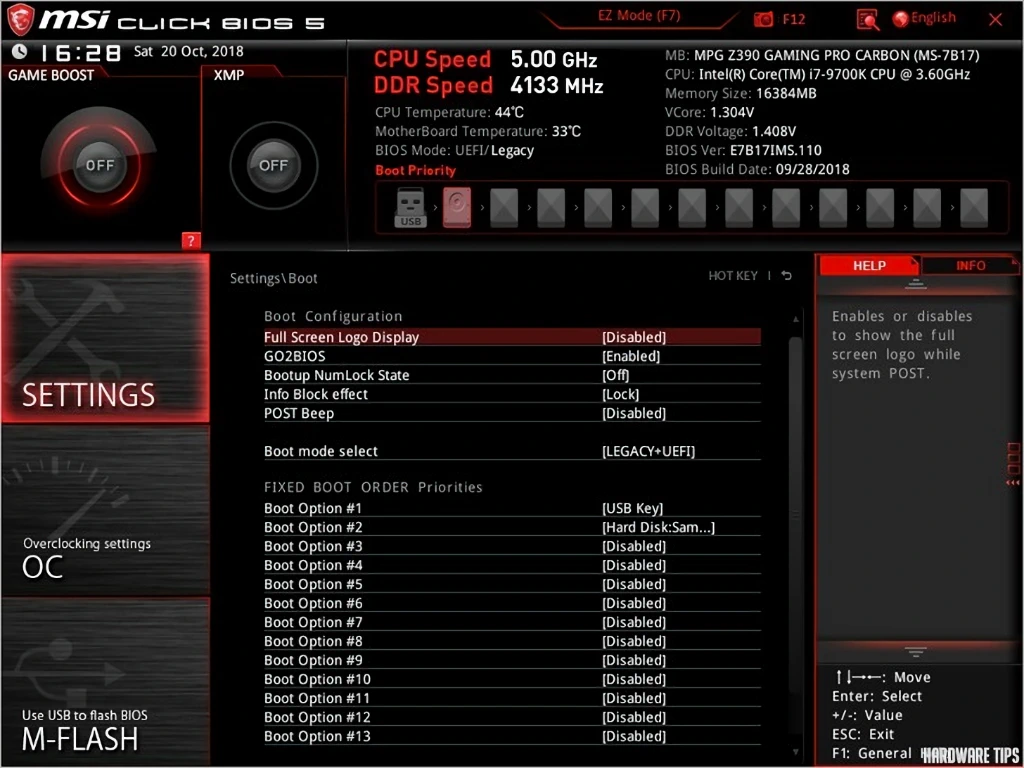Change GO2BIOS Enabled value
Viewport: 1024px width, 768px height.
tap(631, 356)
